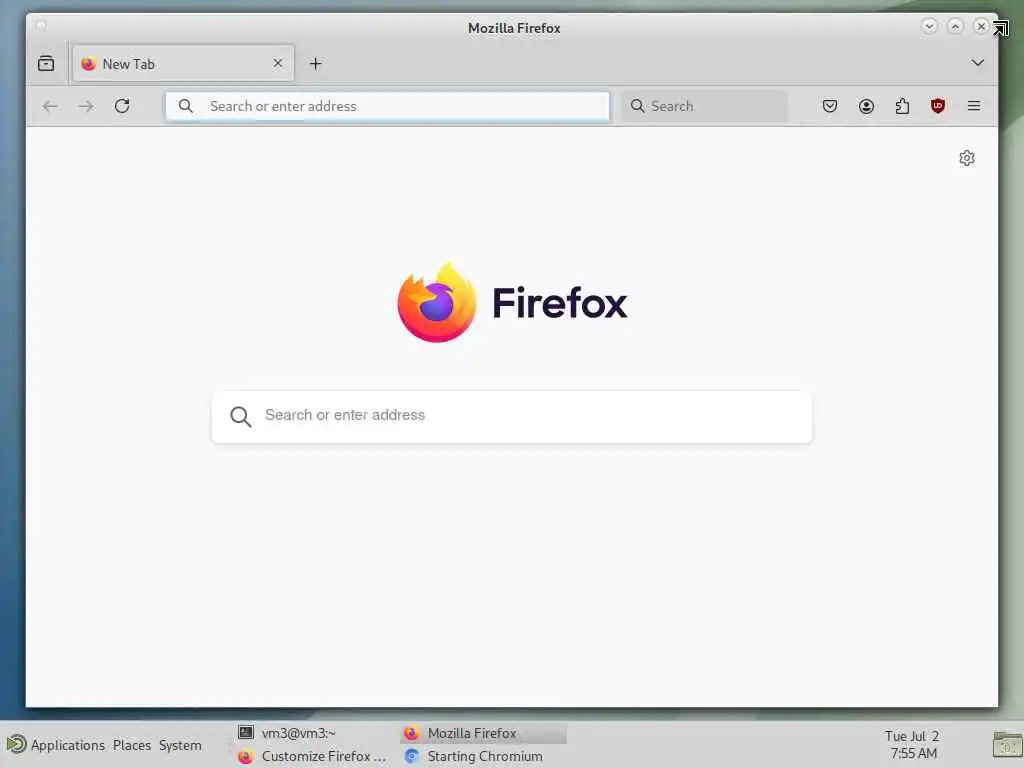Click the toolbar Search box

point(705,106)
